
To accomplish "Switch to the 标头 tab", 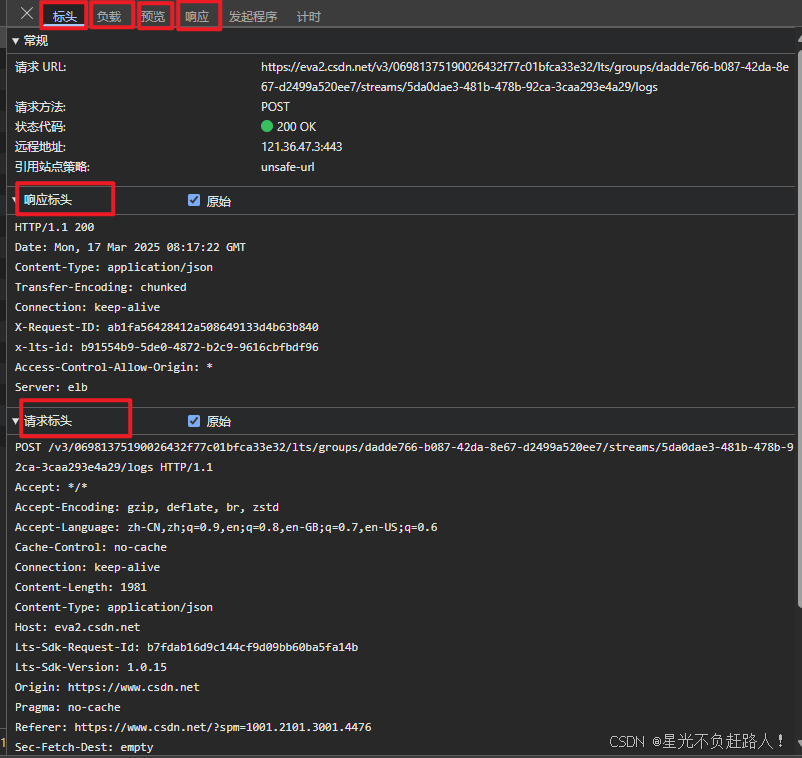I will click(x=64, y=16).
